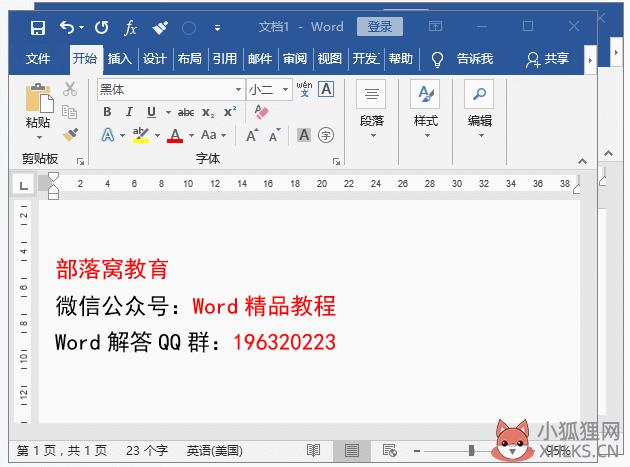The image size is (630, 467).
Task: Undo the last action
Action: pyautogui.click(x=67, y=27)
